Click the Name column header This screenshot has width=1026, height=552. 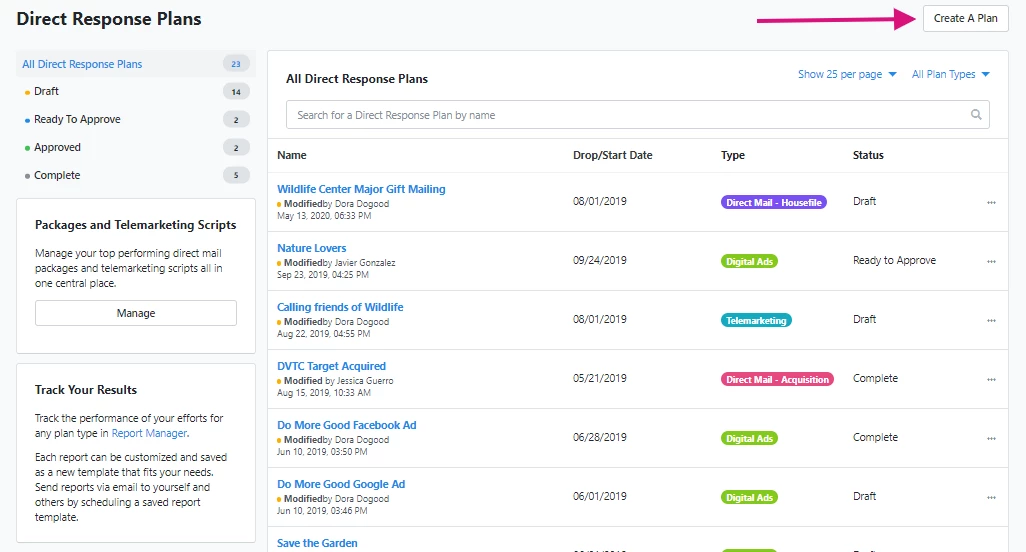click(x=292, y=156)
